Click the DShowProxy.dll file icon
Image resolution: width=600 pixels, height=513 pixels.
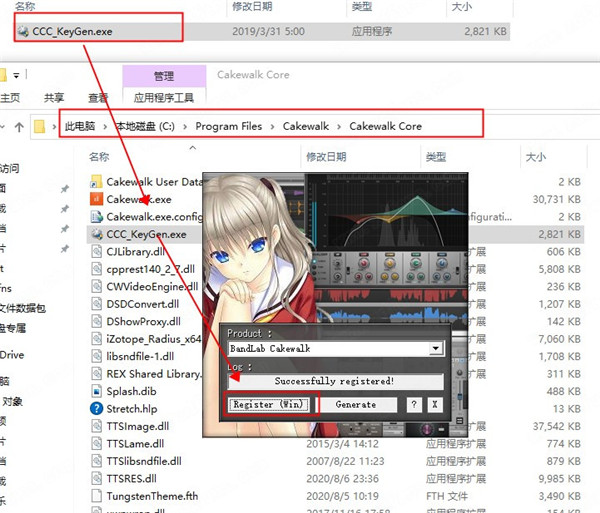(x=96, y=322)
